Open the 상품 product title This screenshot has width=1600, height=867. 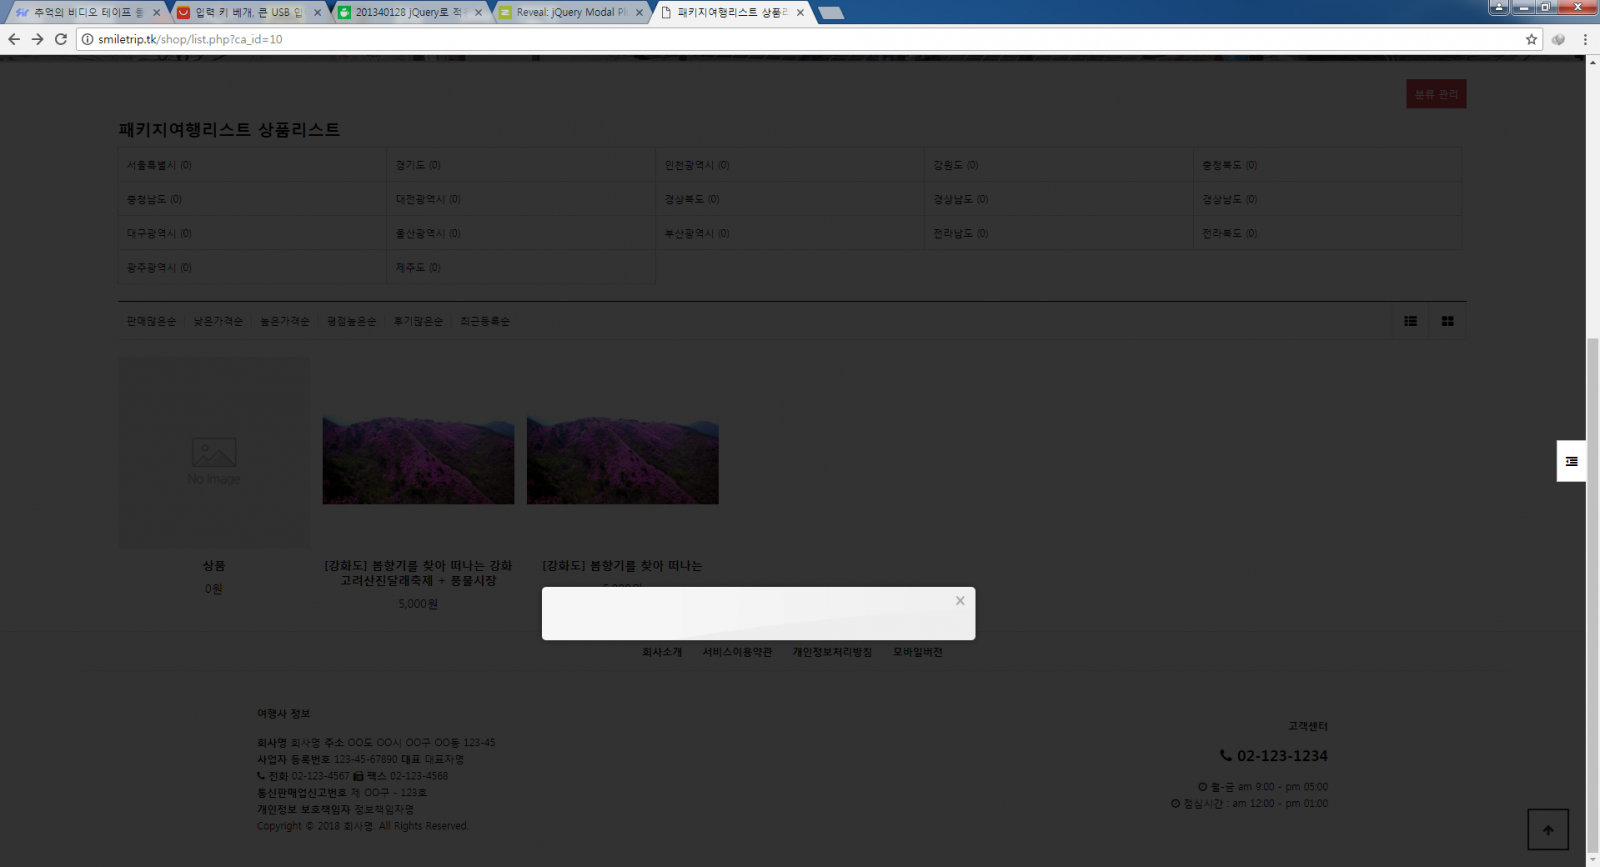coord(214,566)
